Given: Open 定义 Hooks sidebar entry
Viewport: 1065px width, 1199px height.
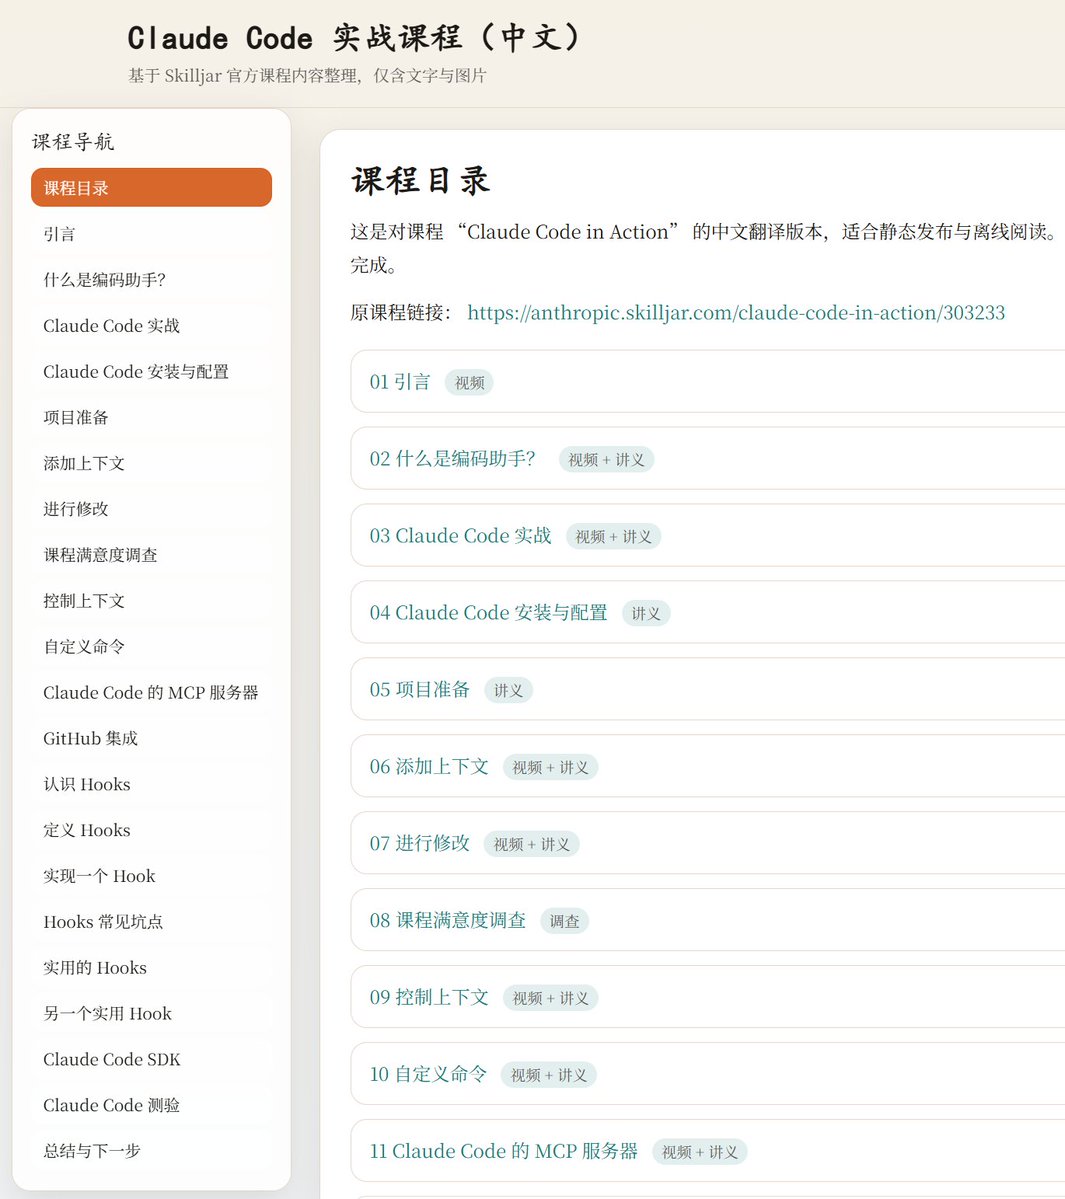Looking at the screenshot, I should pyautogui.click(x=151, y=830).
